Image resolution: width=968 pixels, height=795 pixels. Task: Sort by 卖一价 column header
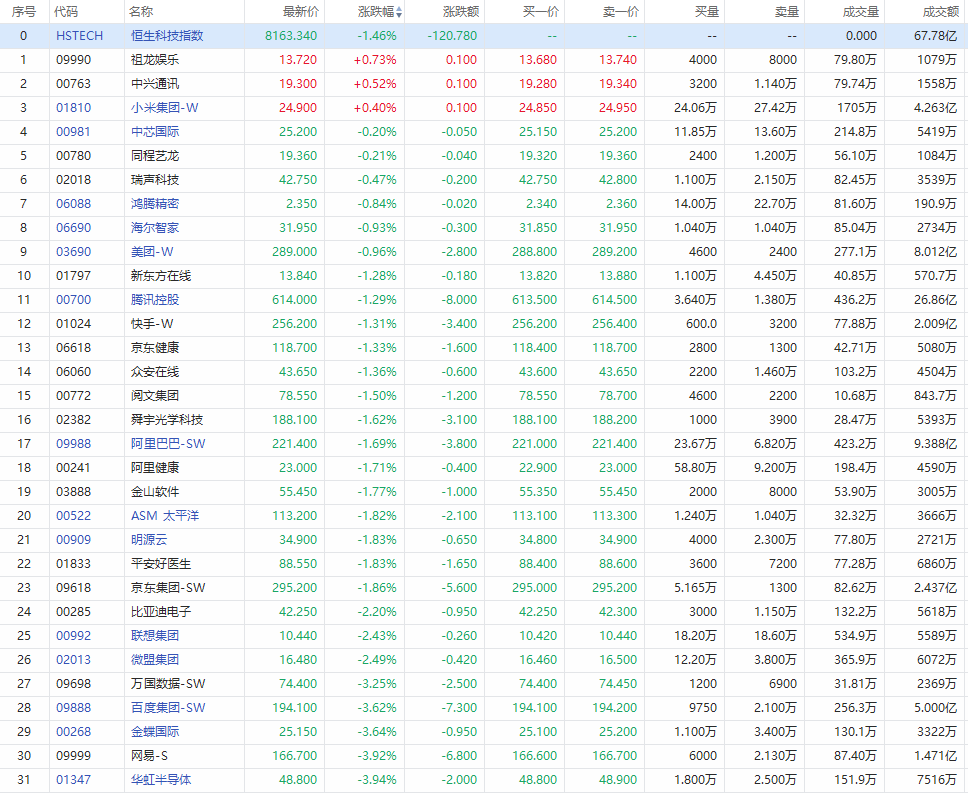coord(621,12)
